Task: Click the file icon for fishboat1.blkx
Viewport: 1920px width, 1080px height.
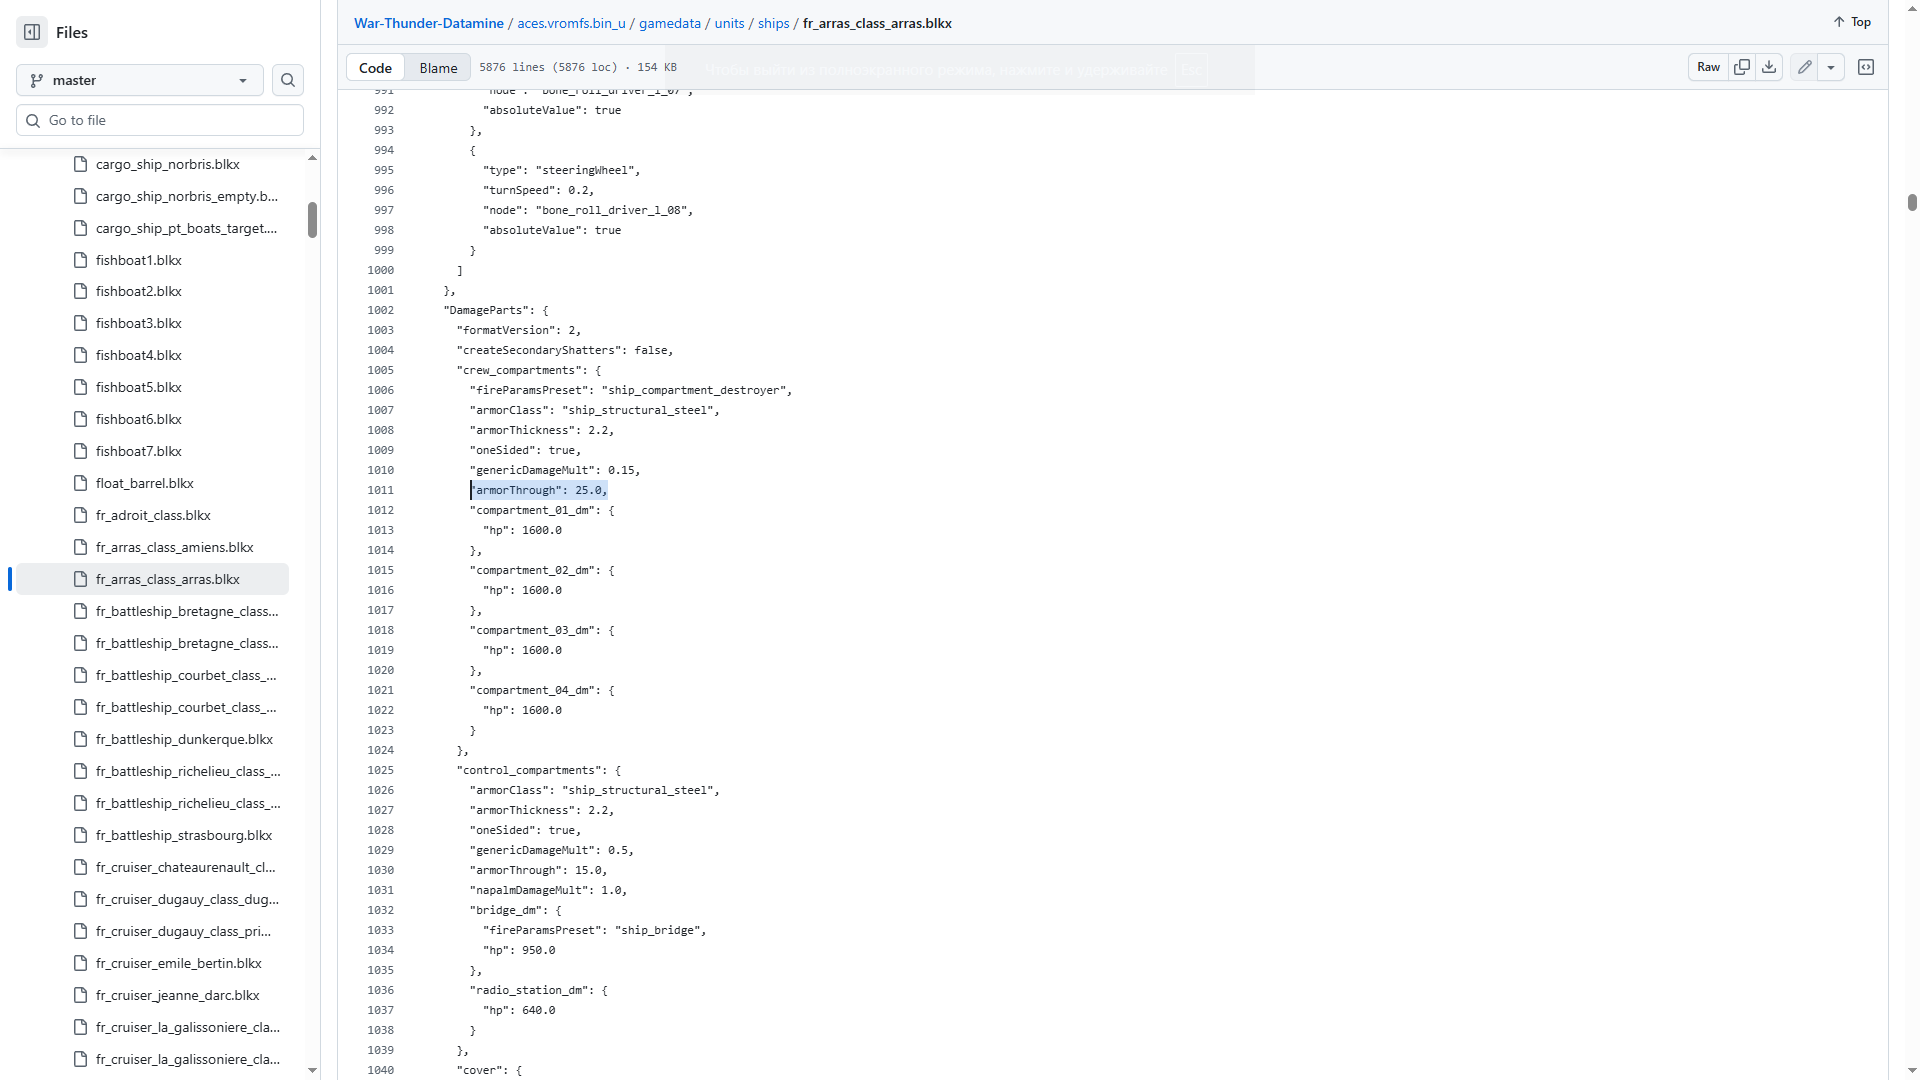Action: coord(81,260)
